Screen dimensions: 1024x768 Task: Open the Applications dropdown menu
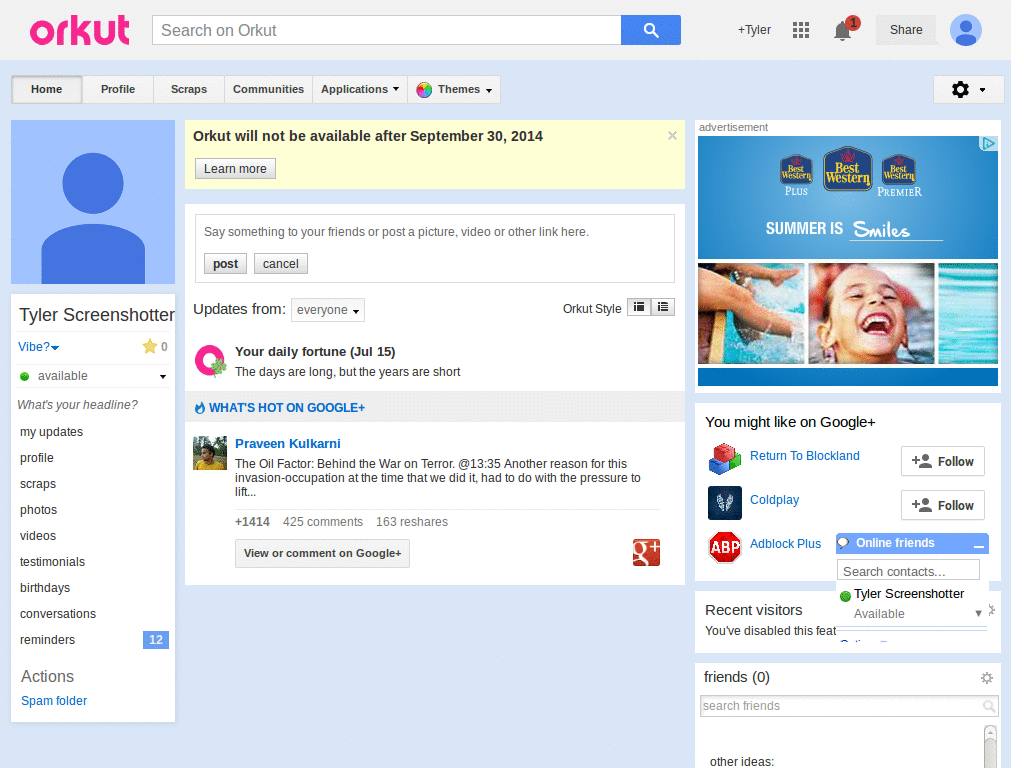point(360,89)
